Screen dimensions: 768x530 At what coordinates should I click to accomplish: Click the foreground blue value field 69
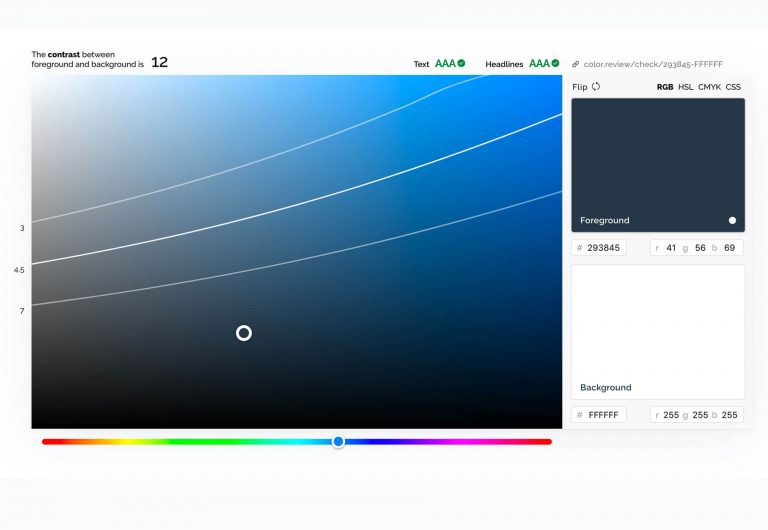click(729, 248)
